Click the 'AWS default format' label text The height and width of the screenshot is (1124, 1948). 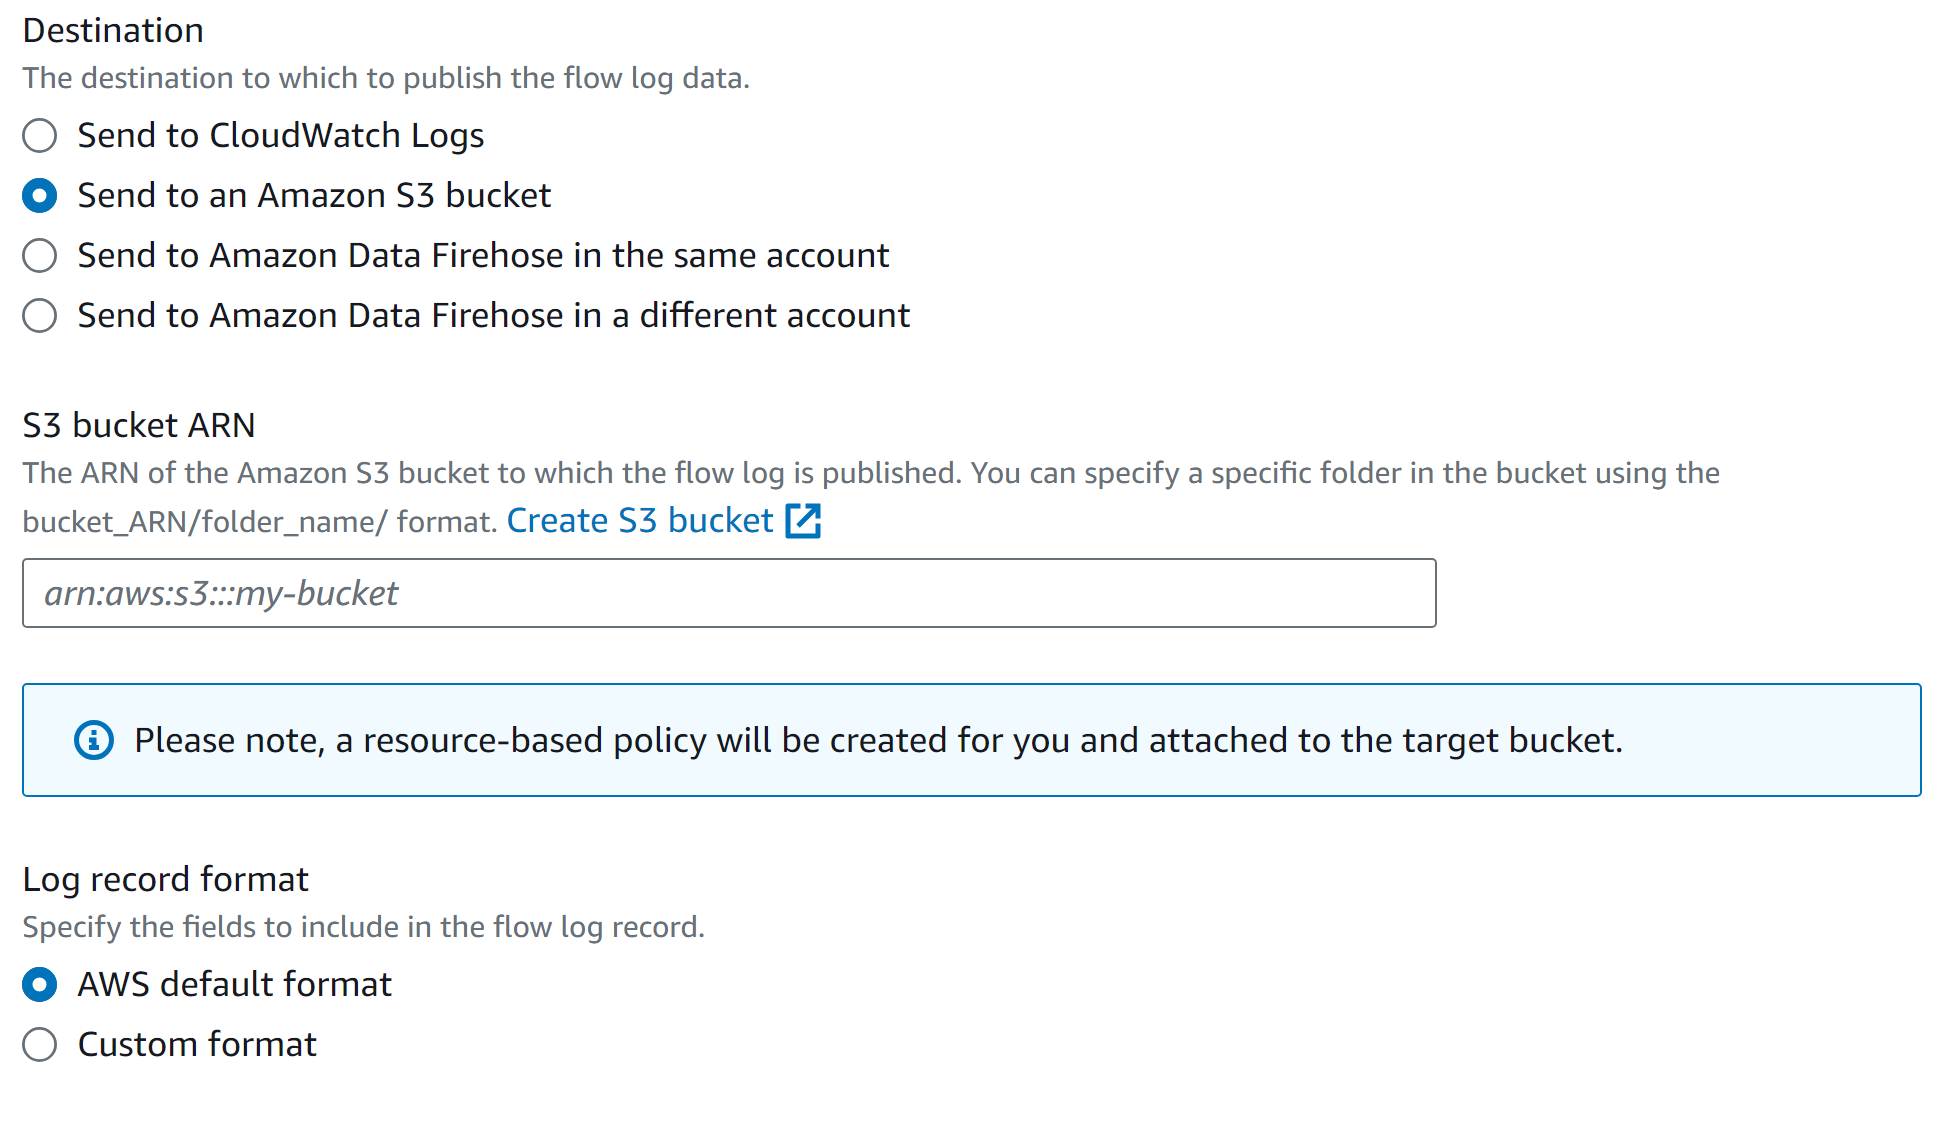coord(234,985)
